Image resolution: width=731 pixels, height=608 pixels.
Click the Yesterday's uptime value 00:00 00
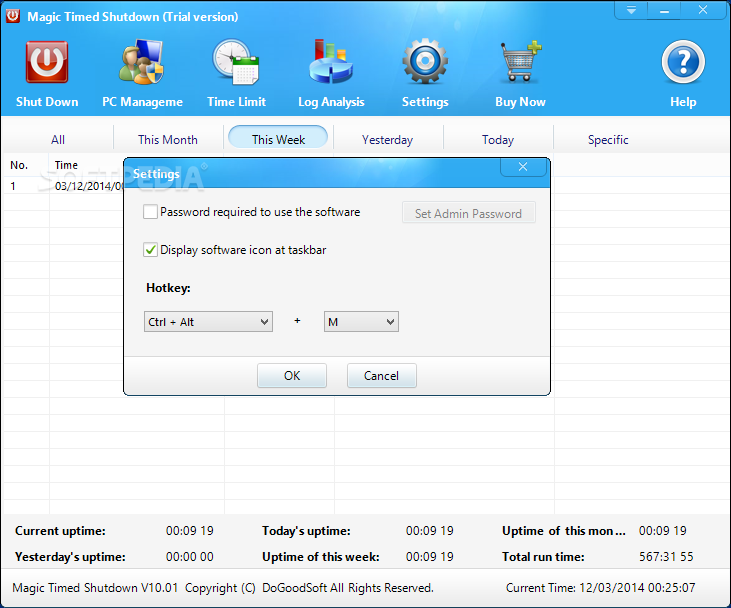[x=189, y=557]
